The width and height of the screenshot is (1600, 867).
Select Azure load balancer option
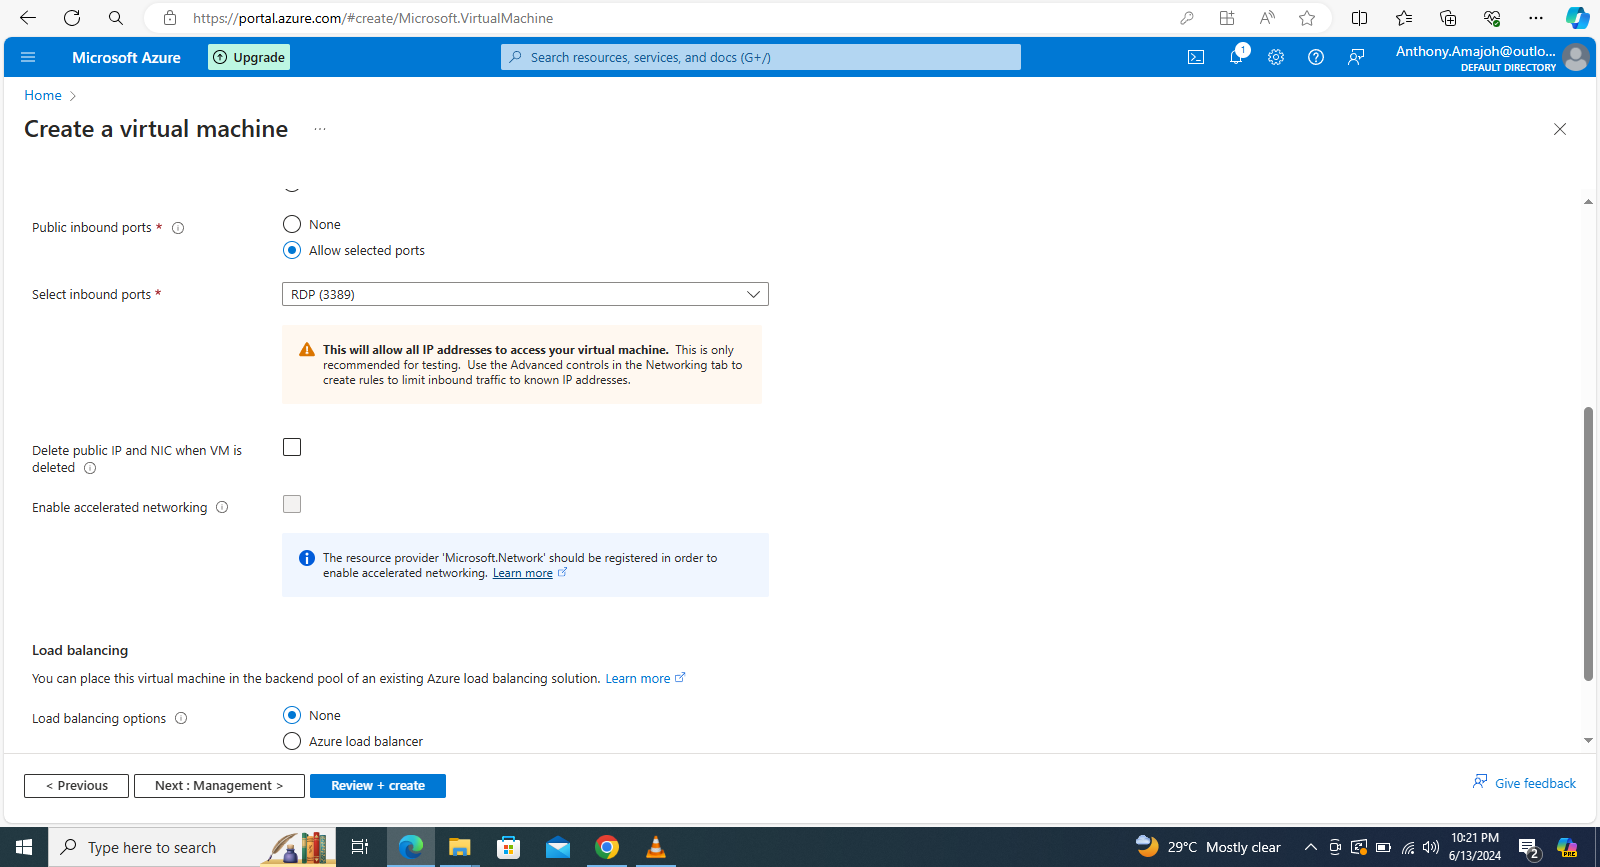pyautogui.click(x=292, y=741)
